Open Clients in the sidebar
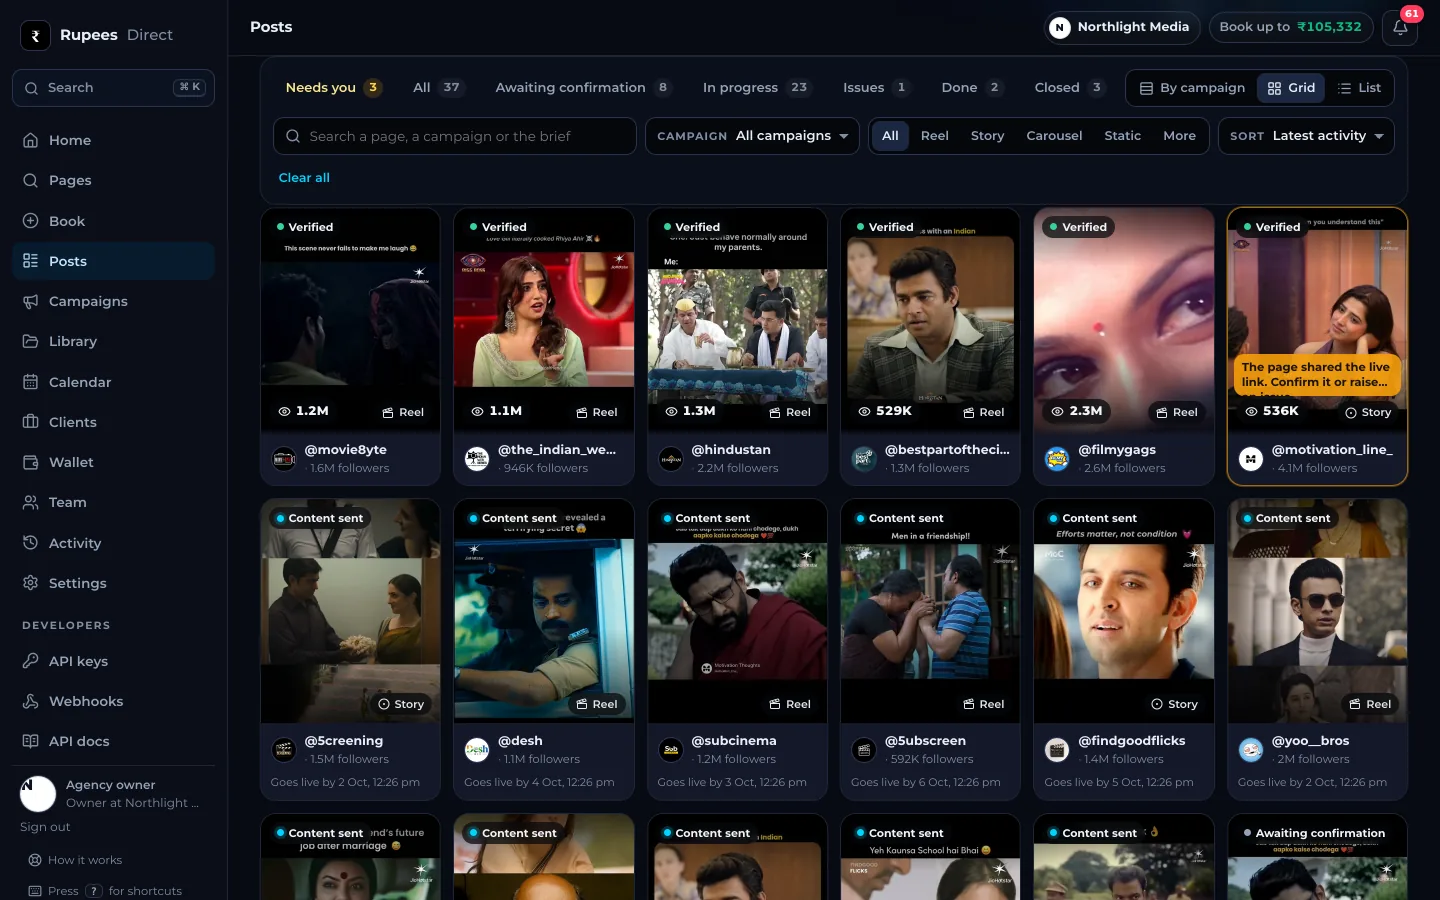Screen dimensions: 1440x900 (113, 422)
